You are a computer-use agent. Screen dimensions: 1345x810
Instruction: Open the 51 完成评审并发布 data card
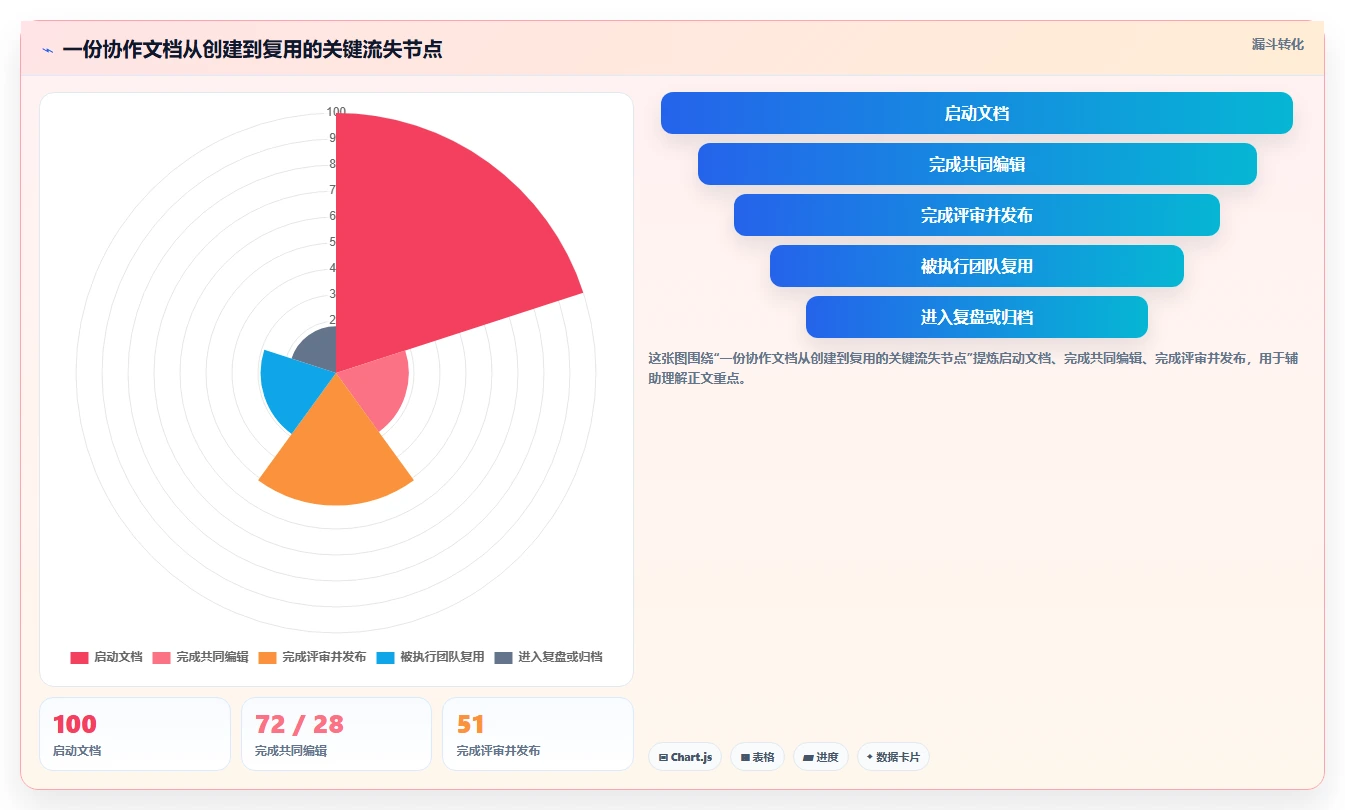tap(538, 734)
